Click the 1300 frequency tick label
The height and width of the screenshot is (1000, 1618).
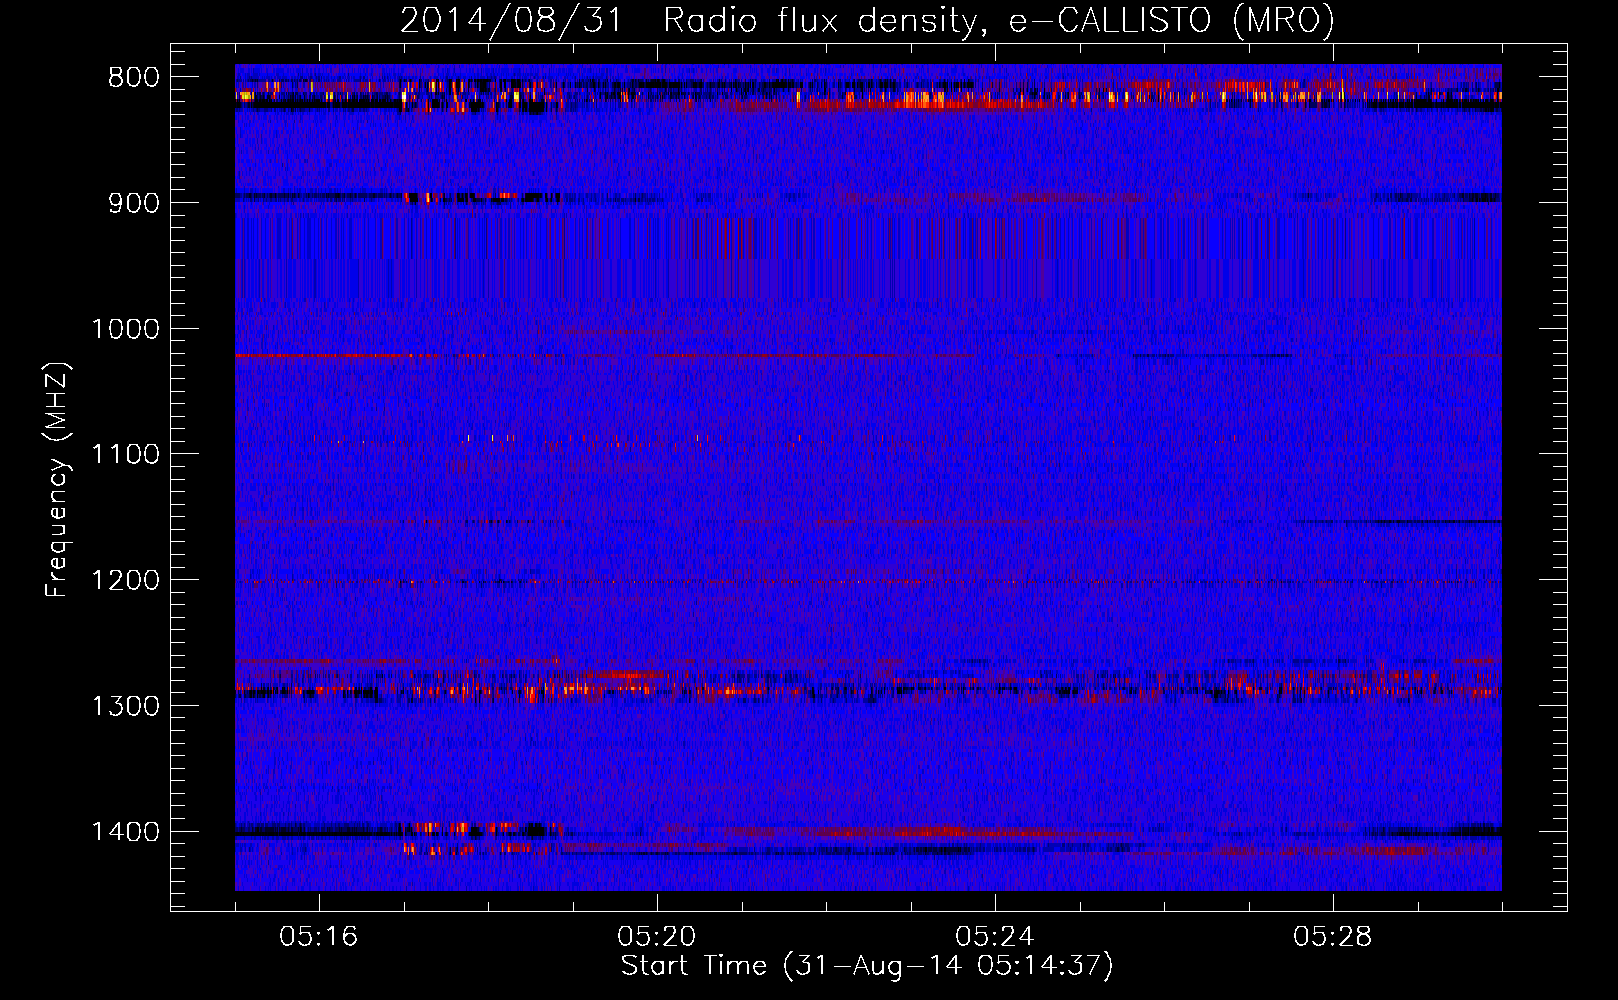coord(125,706)
